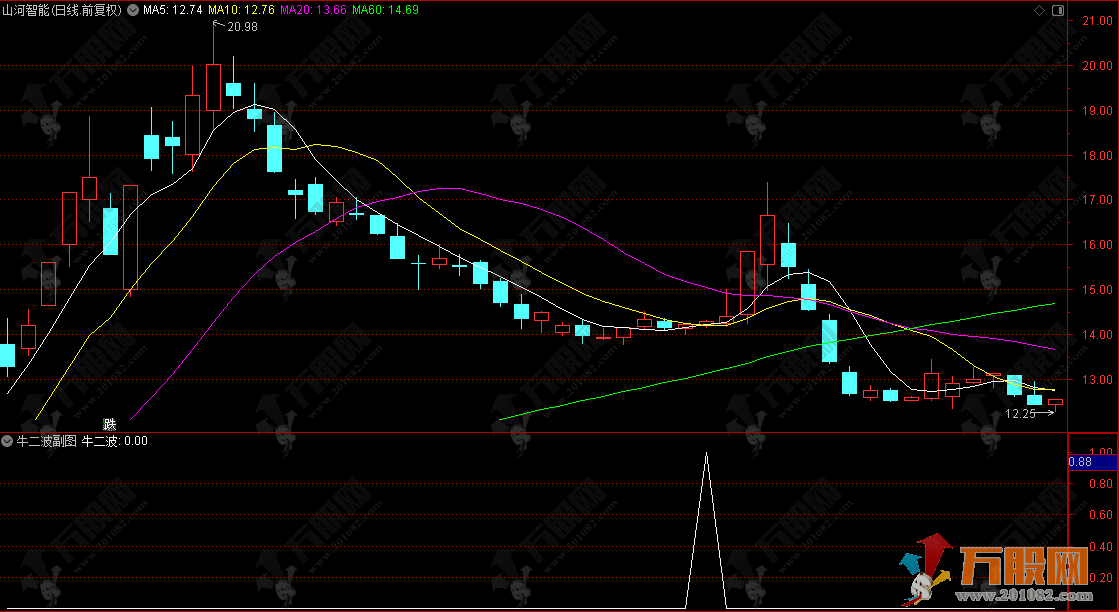
Task: Click the 12.25 low price arrow marker
Action: (1028, 413)
